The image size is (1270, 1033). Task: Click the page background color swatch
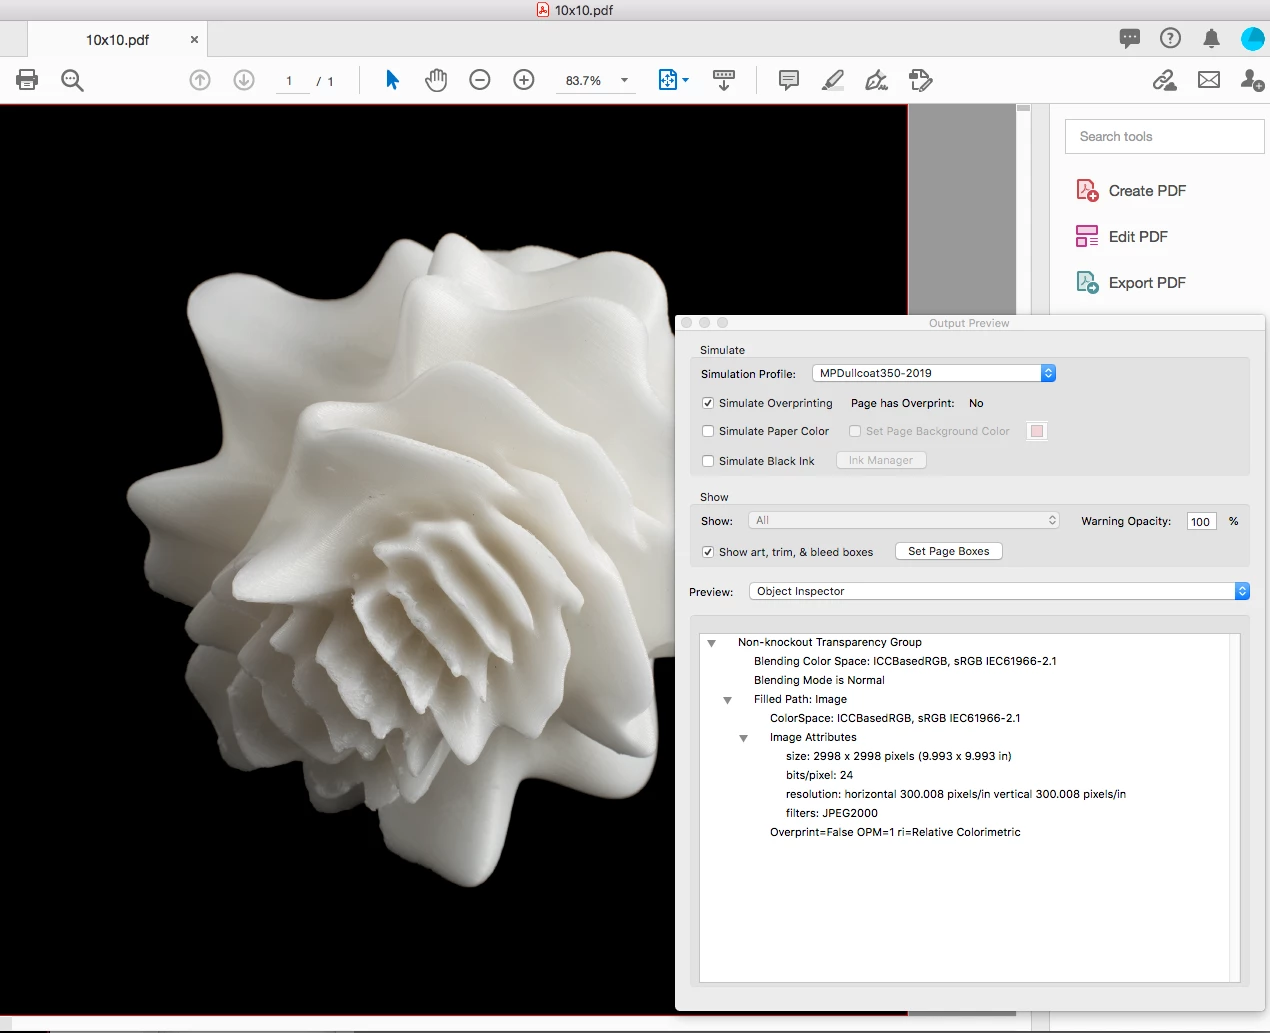[x=1037, y=431]
